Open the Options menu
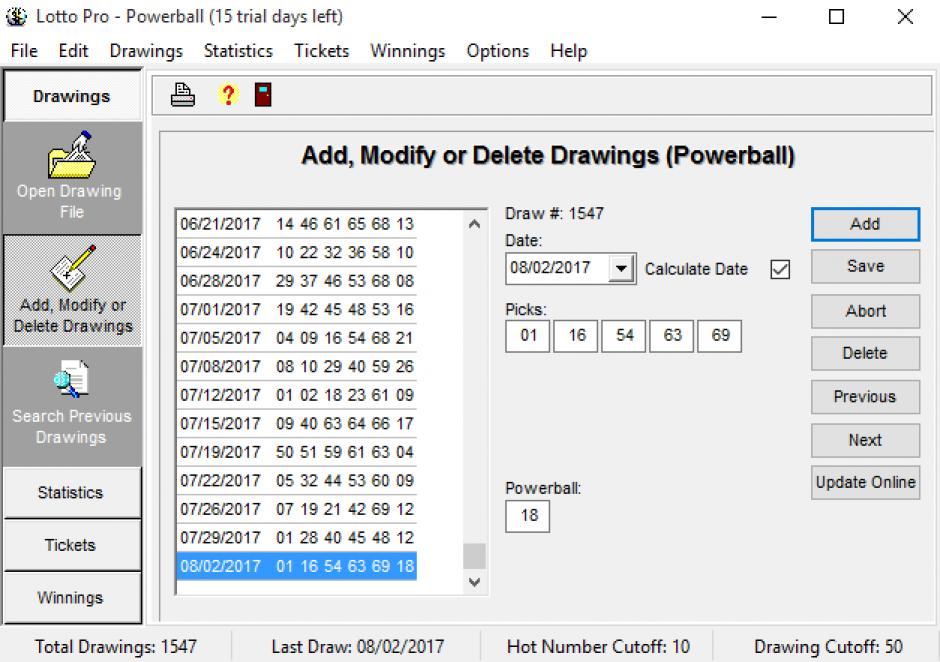Viewport: 940px width, 662px height. coord(498,51)
